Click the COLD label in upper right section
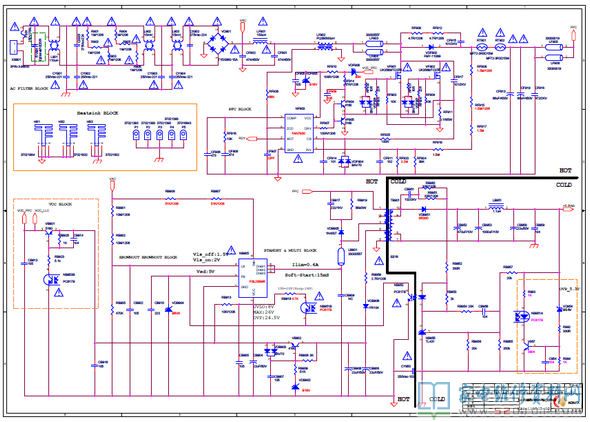Image resolution: width=590 pixels, height=422 pixels. click(564, 185)
